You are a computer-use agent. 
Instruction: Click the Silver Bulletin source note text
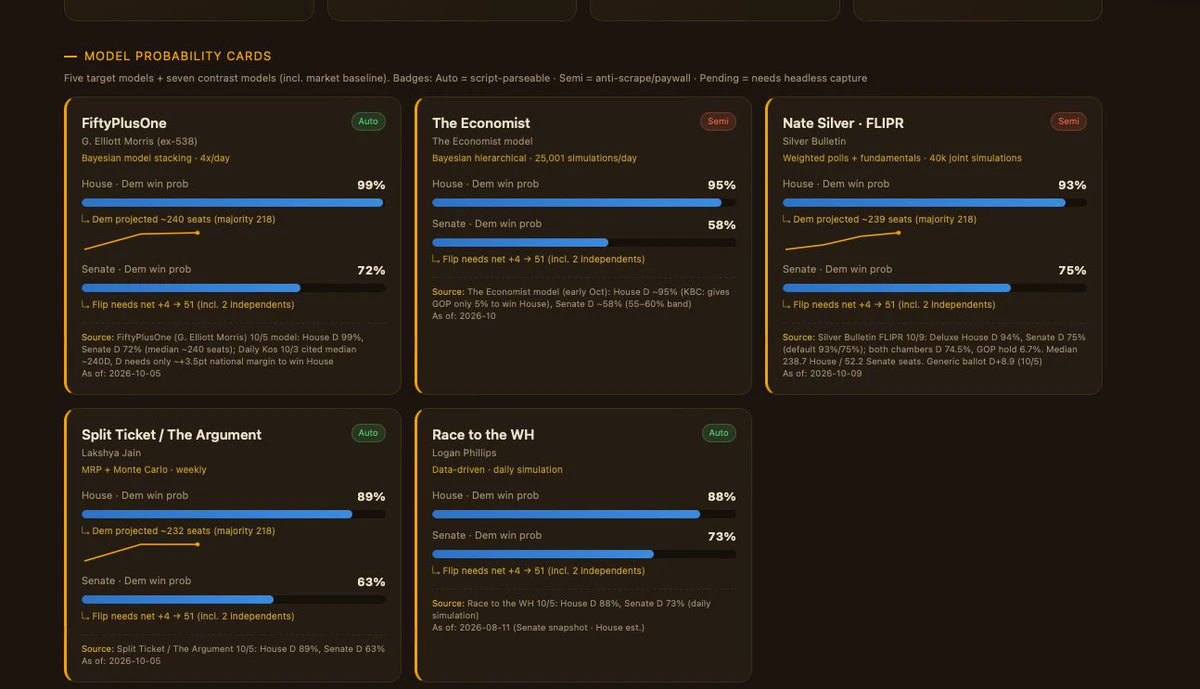[x=934, y=355]
